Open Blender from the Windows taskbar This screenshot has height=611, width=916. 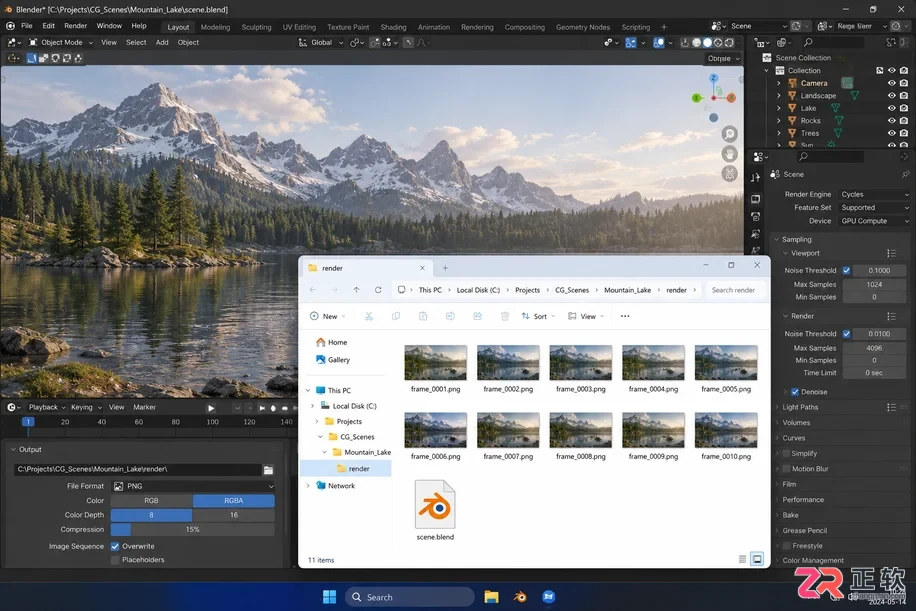tap(519, 596)
